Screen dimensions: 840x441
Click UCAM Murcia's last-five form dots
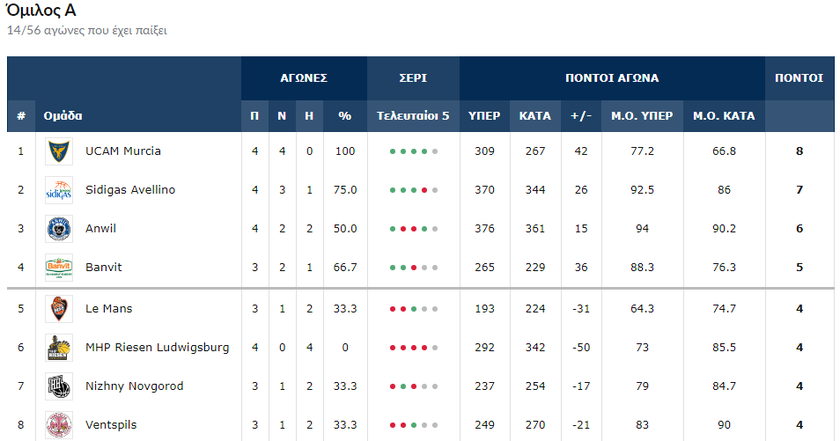(413, 152)
